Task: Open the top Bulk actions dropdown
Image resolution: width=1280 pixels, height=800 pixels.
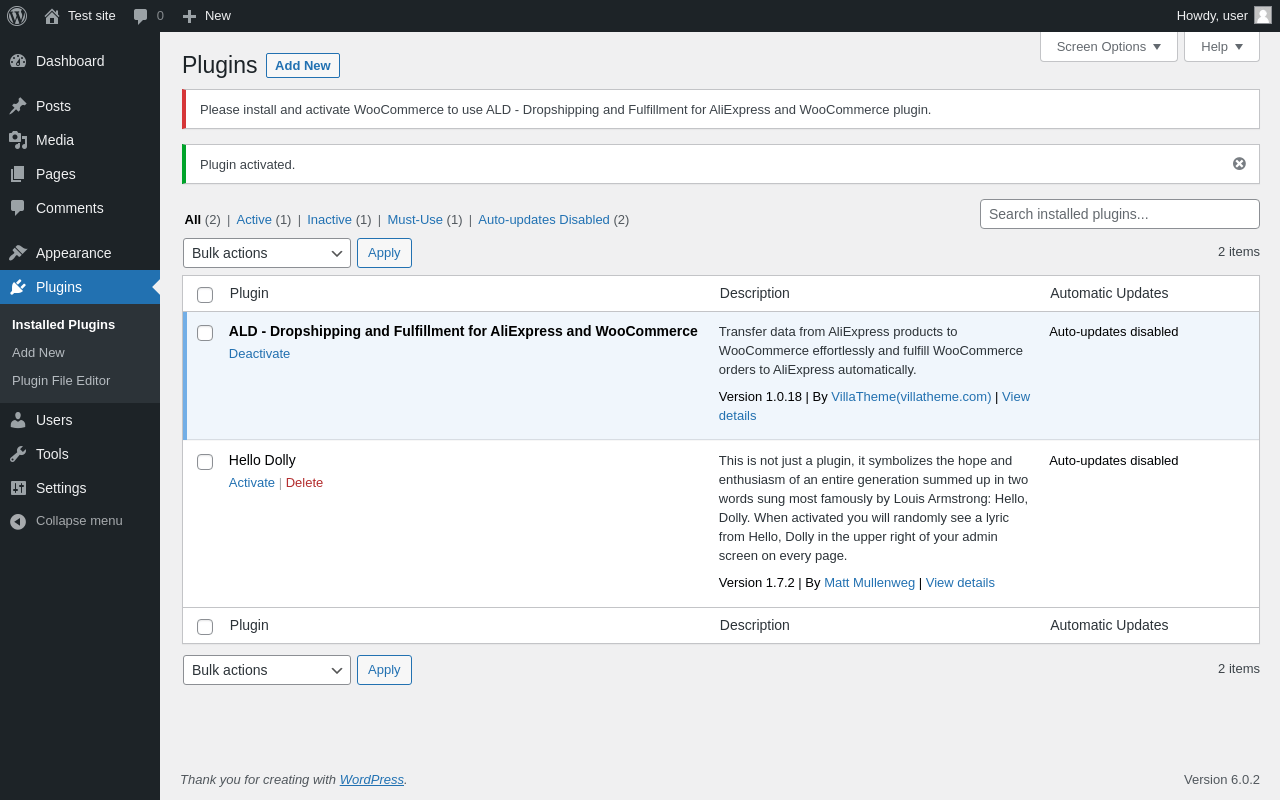Action: click(266, 253)
